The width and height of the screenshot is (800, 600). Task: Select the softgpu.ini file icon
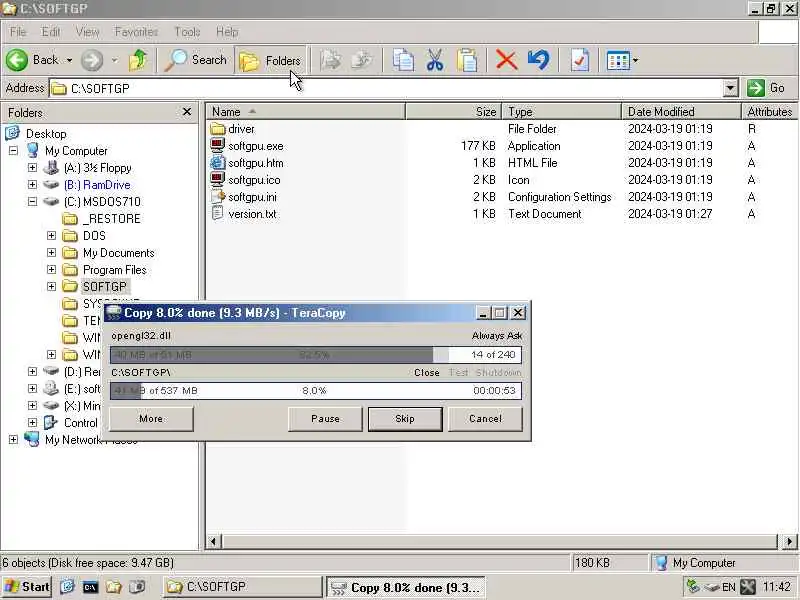click(218, 196)
